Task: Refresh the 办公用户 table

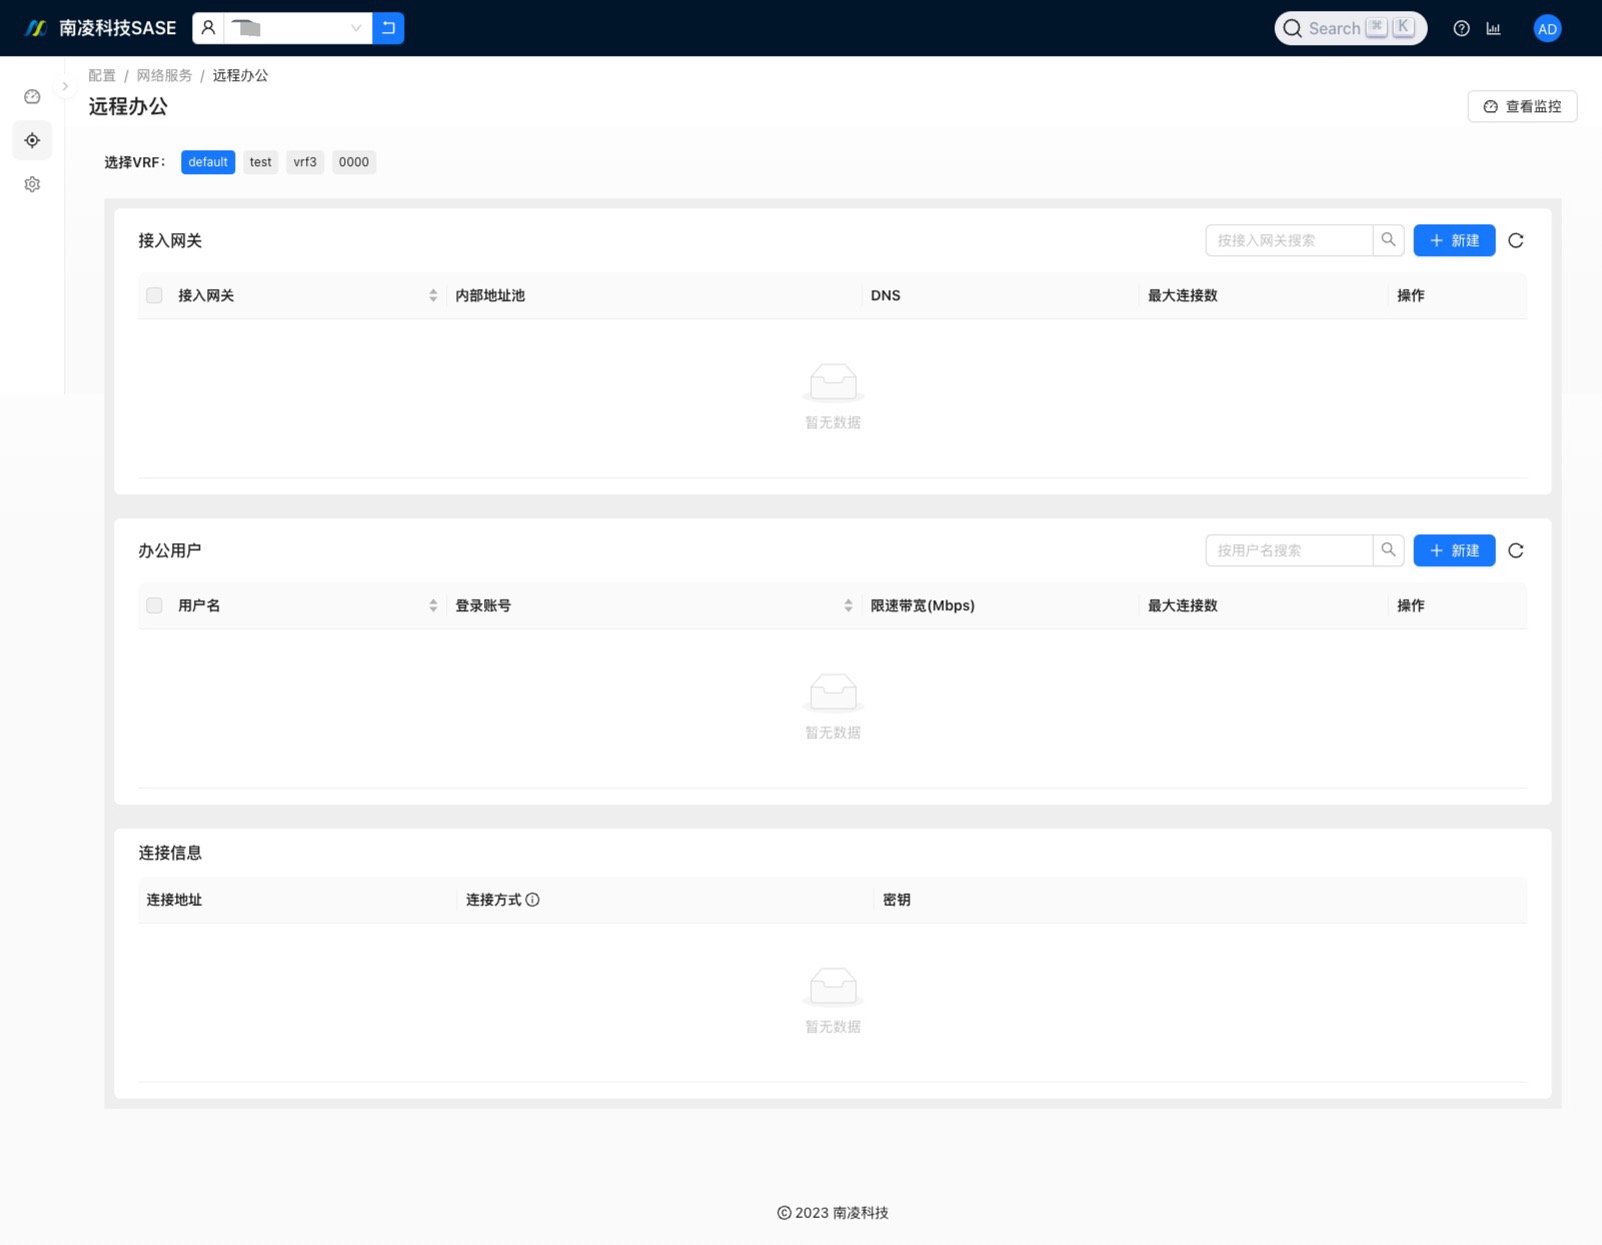Action: click(x=1516, y=550)
